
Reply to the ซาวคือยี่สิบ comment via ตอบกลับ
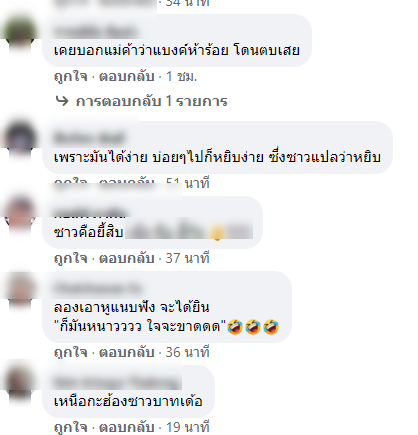pos(127,258)
